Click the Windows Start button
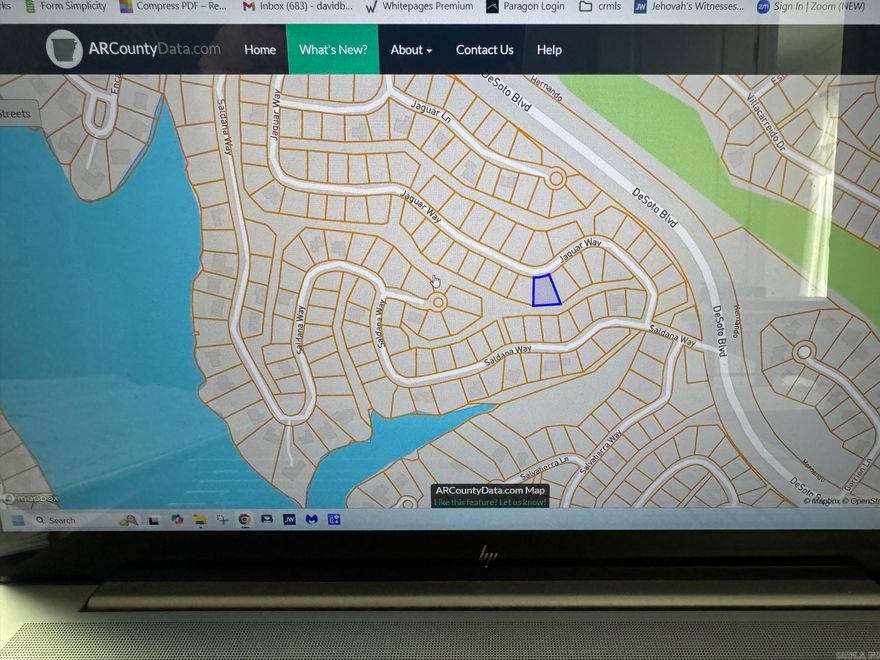This screenshot has width=880, height=660. pyautogui.click(x=17, y=520)
